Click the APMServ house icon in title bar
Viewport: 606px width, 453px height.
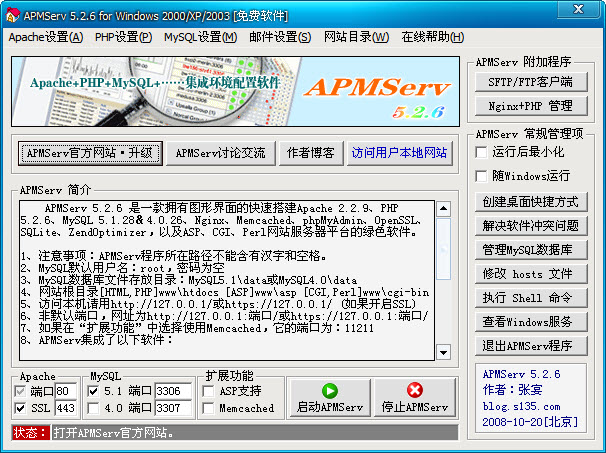[12, 15]
